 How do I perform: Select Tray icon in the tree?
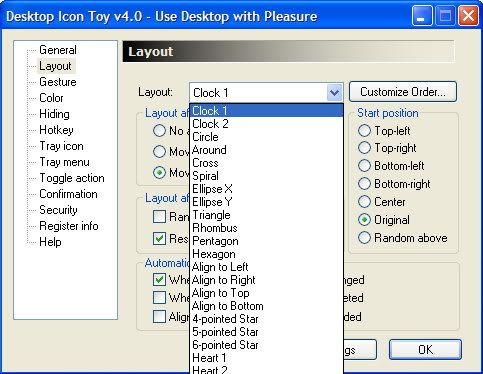[61, 146]
